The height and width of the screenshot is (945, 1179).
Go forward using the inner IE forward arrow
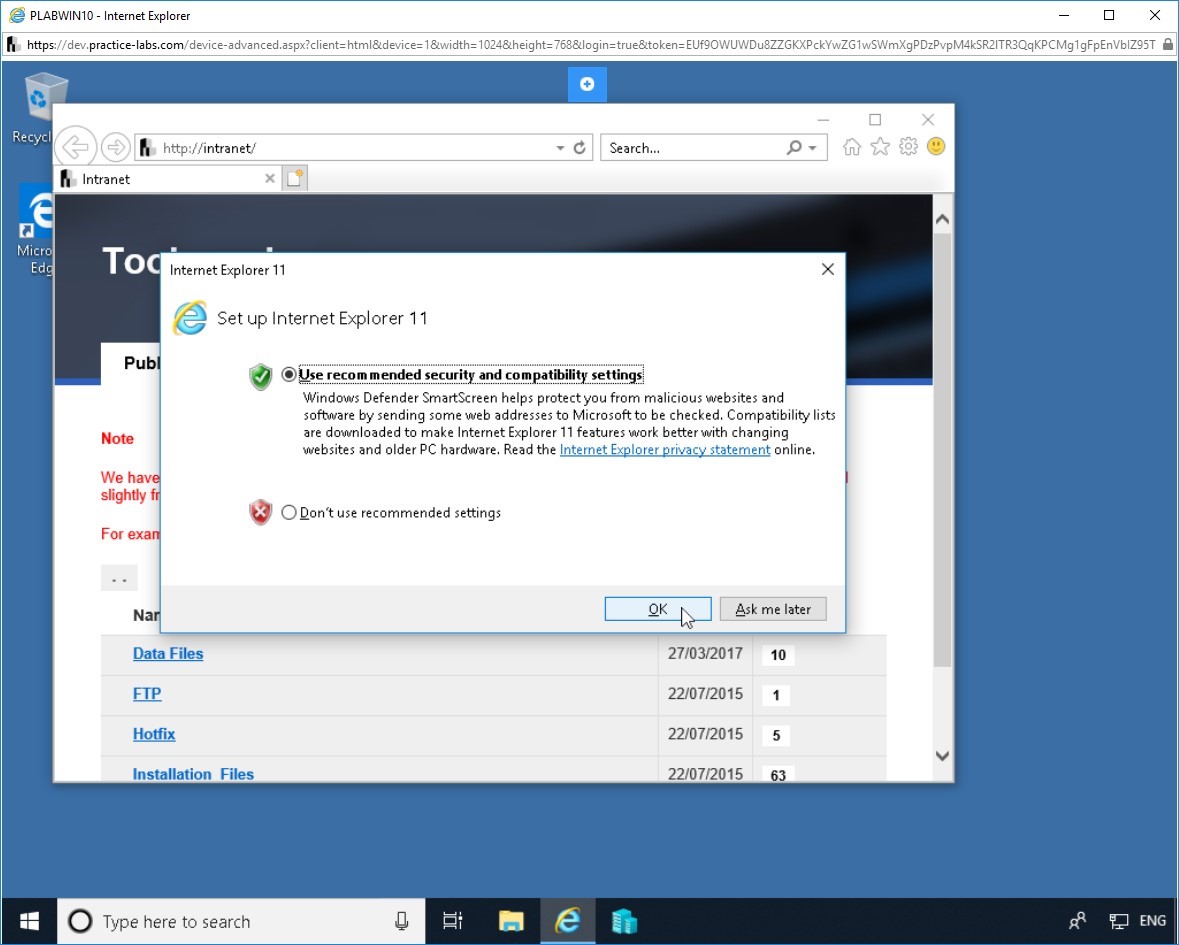tap(115, 147)
